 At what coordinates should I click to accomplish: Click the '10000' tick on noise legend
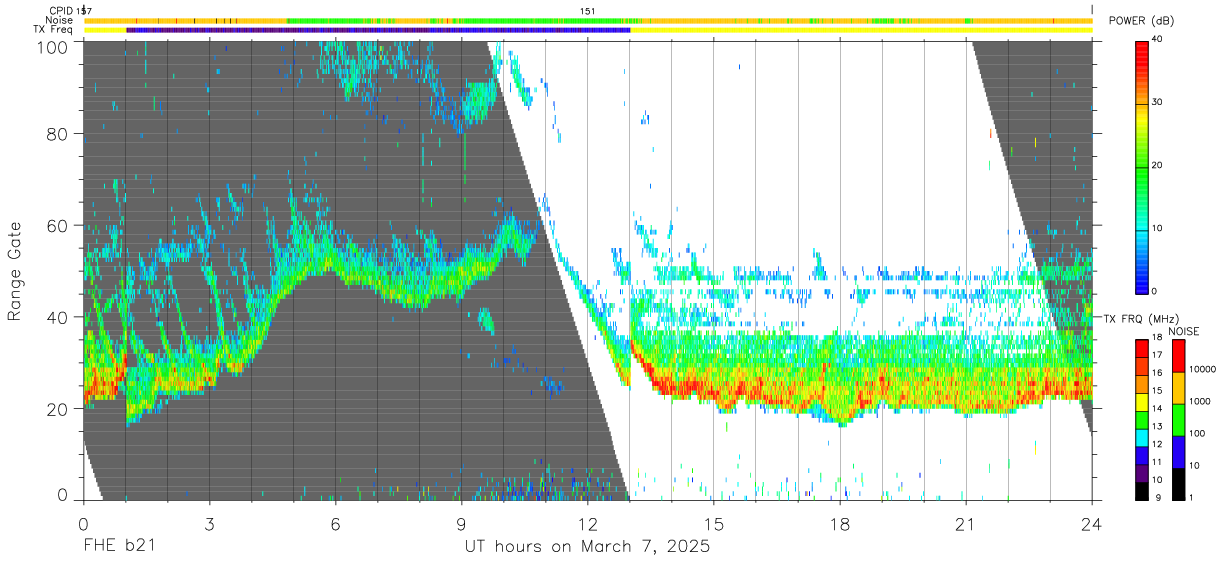pyautogui.click(x=1202, y=369)
